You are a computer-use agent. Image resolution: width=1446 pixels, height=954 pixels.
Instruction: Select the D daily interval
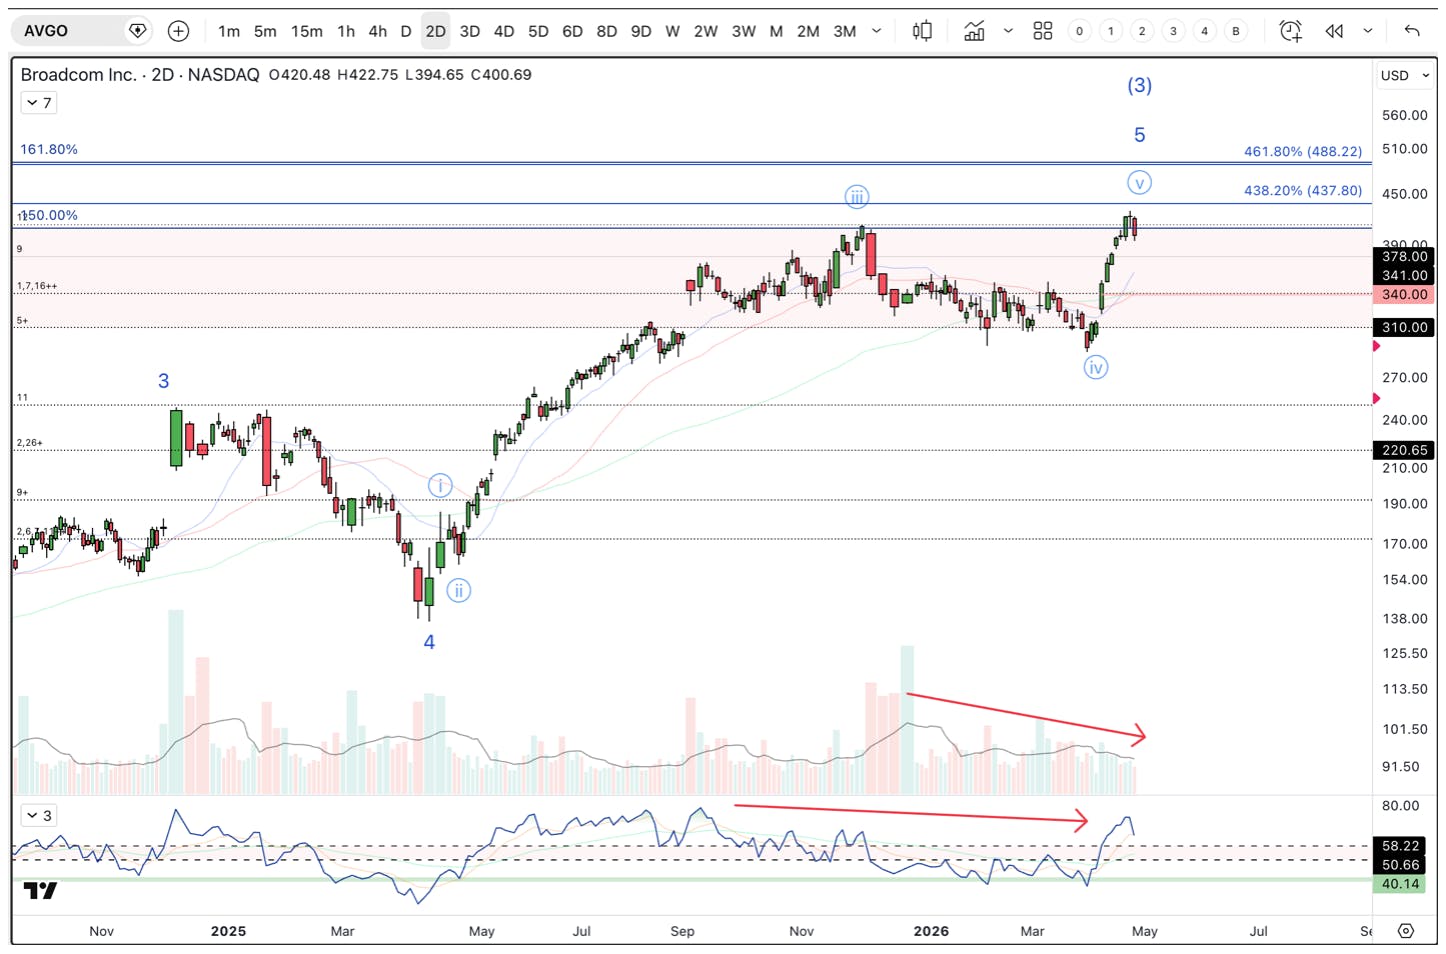tap(405, 31)
